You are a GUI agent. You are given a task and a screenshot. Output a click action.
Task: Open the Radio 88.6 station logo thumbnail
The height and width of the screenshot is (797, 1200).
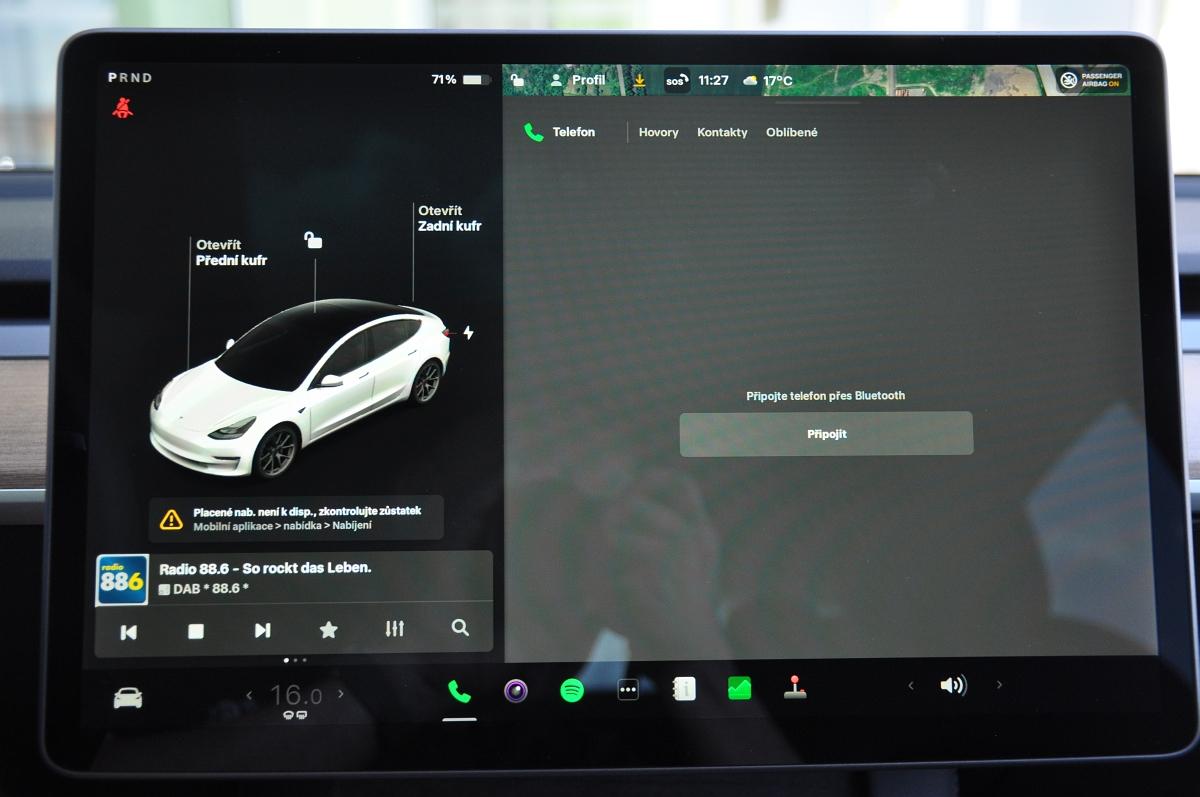[x=122, y=580]
